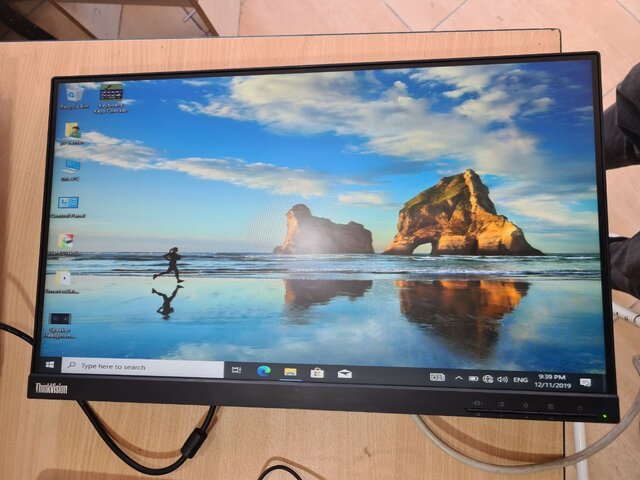Open Task View from the taskbar

click(x=238, y=370)
